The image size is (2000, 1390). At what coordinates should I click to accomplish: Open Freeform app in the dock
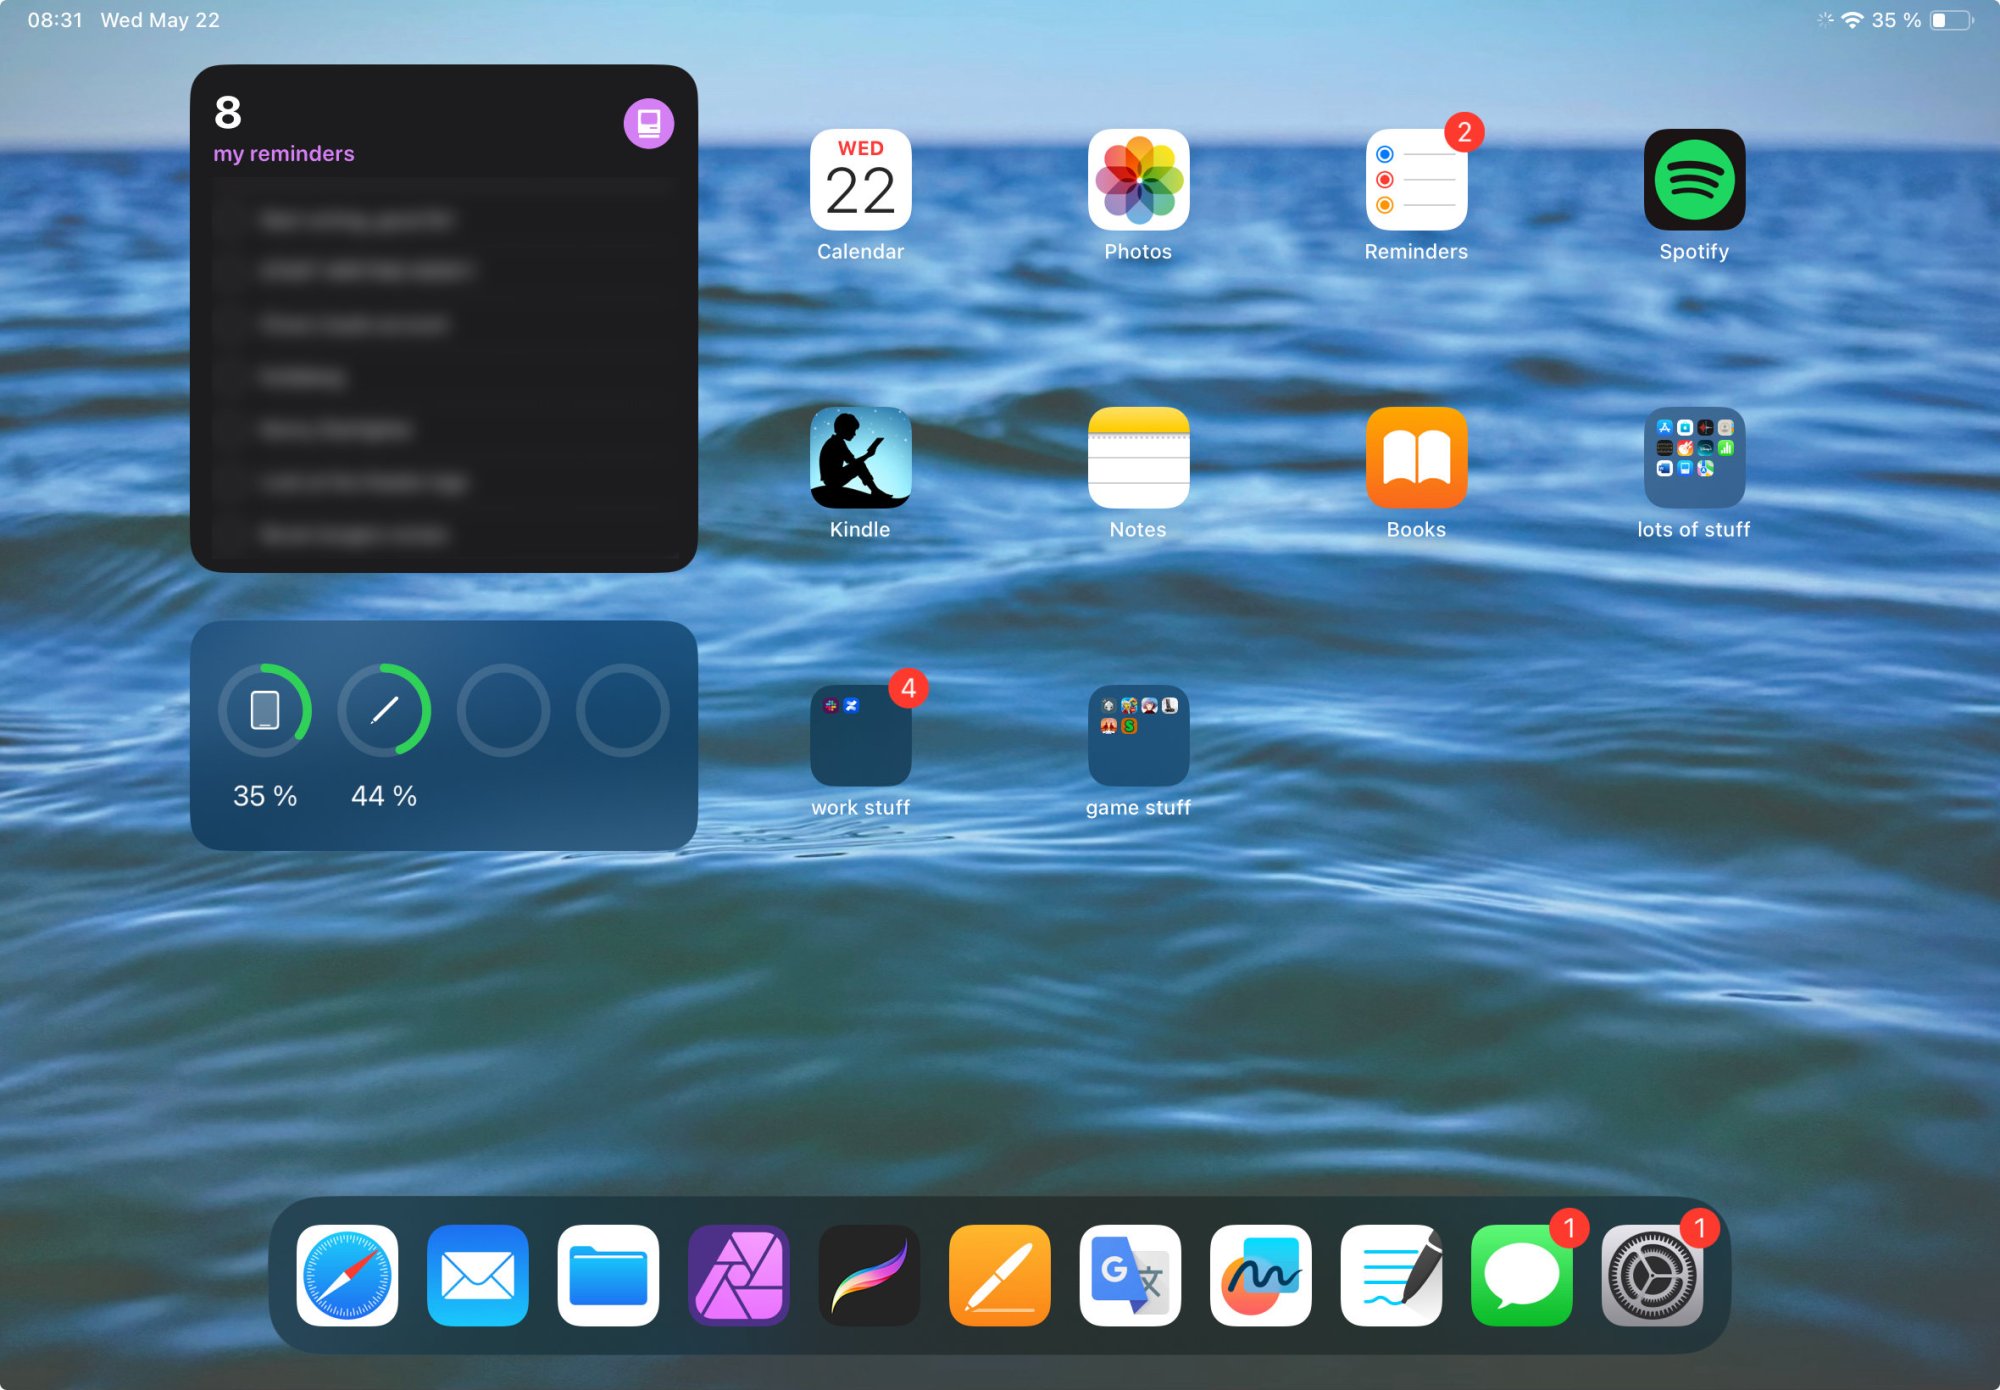1260,1275
